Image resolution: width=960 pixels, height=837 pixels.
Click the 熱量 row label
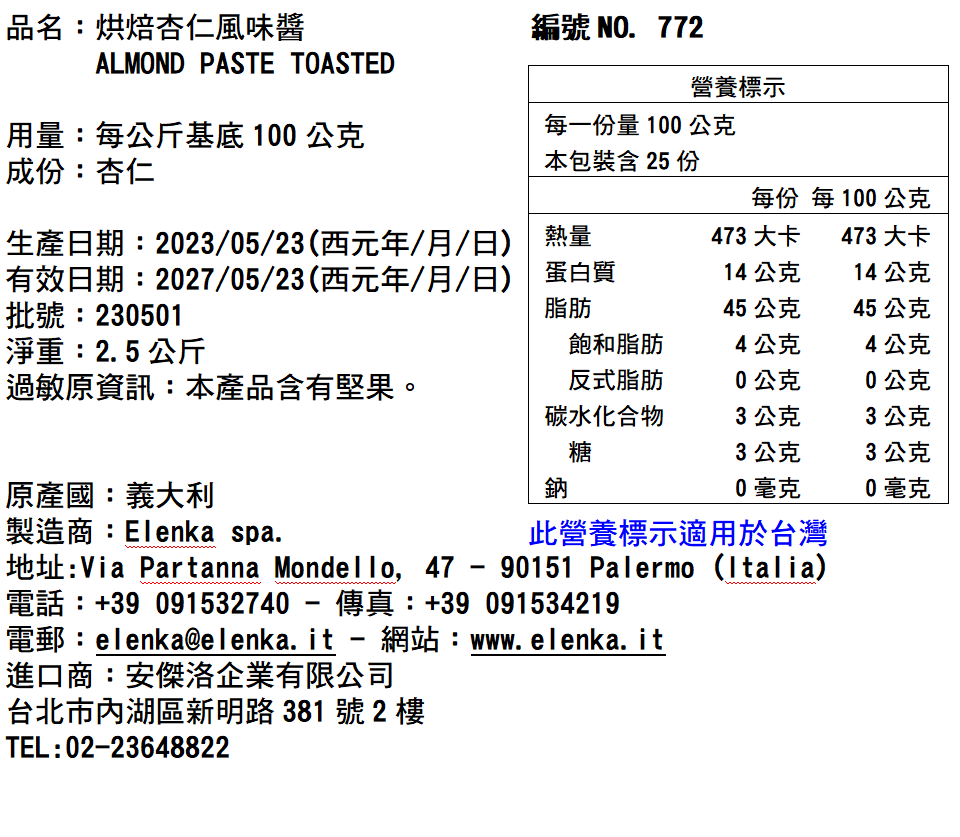(568, 236)
